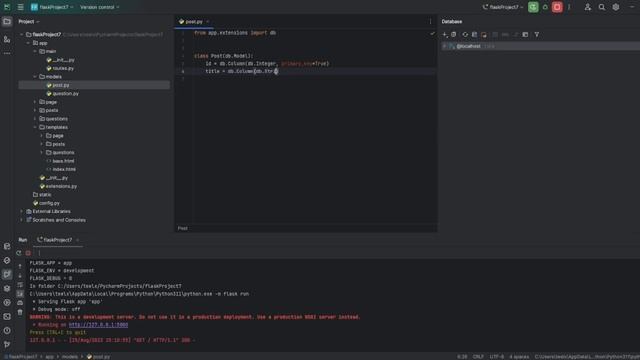This screenshot has height=360, width=640.
Task: Open the Project tool window icon
Action: (x=7, y=22)
